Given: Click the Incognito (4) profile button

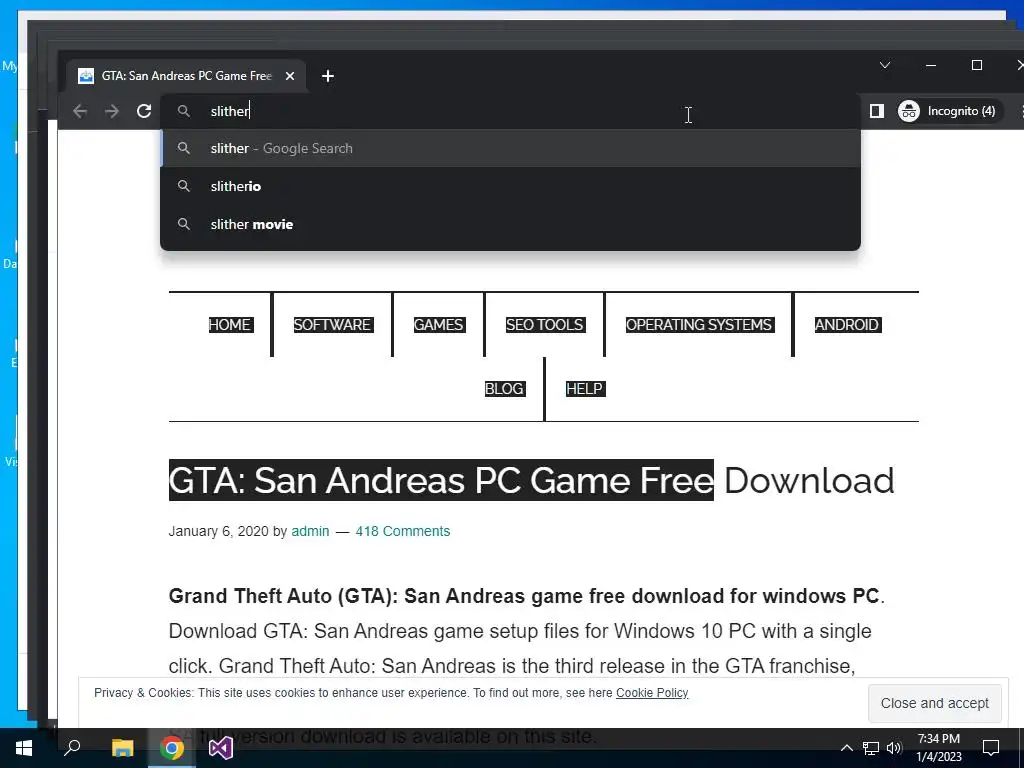Looking at the screenshot, I should [948, 111].
